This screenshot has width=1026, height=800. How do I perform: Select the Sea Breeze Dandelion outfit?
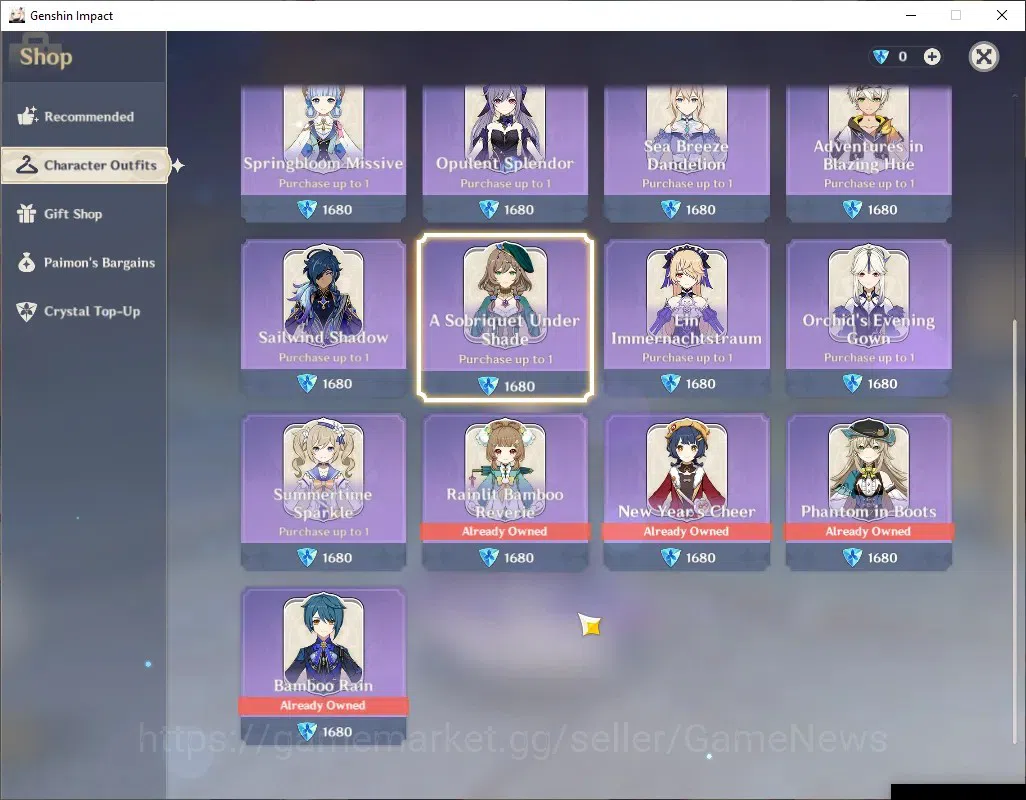(x=686, y=154)
